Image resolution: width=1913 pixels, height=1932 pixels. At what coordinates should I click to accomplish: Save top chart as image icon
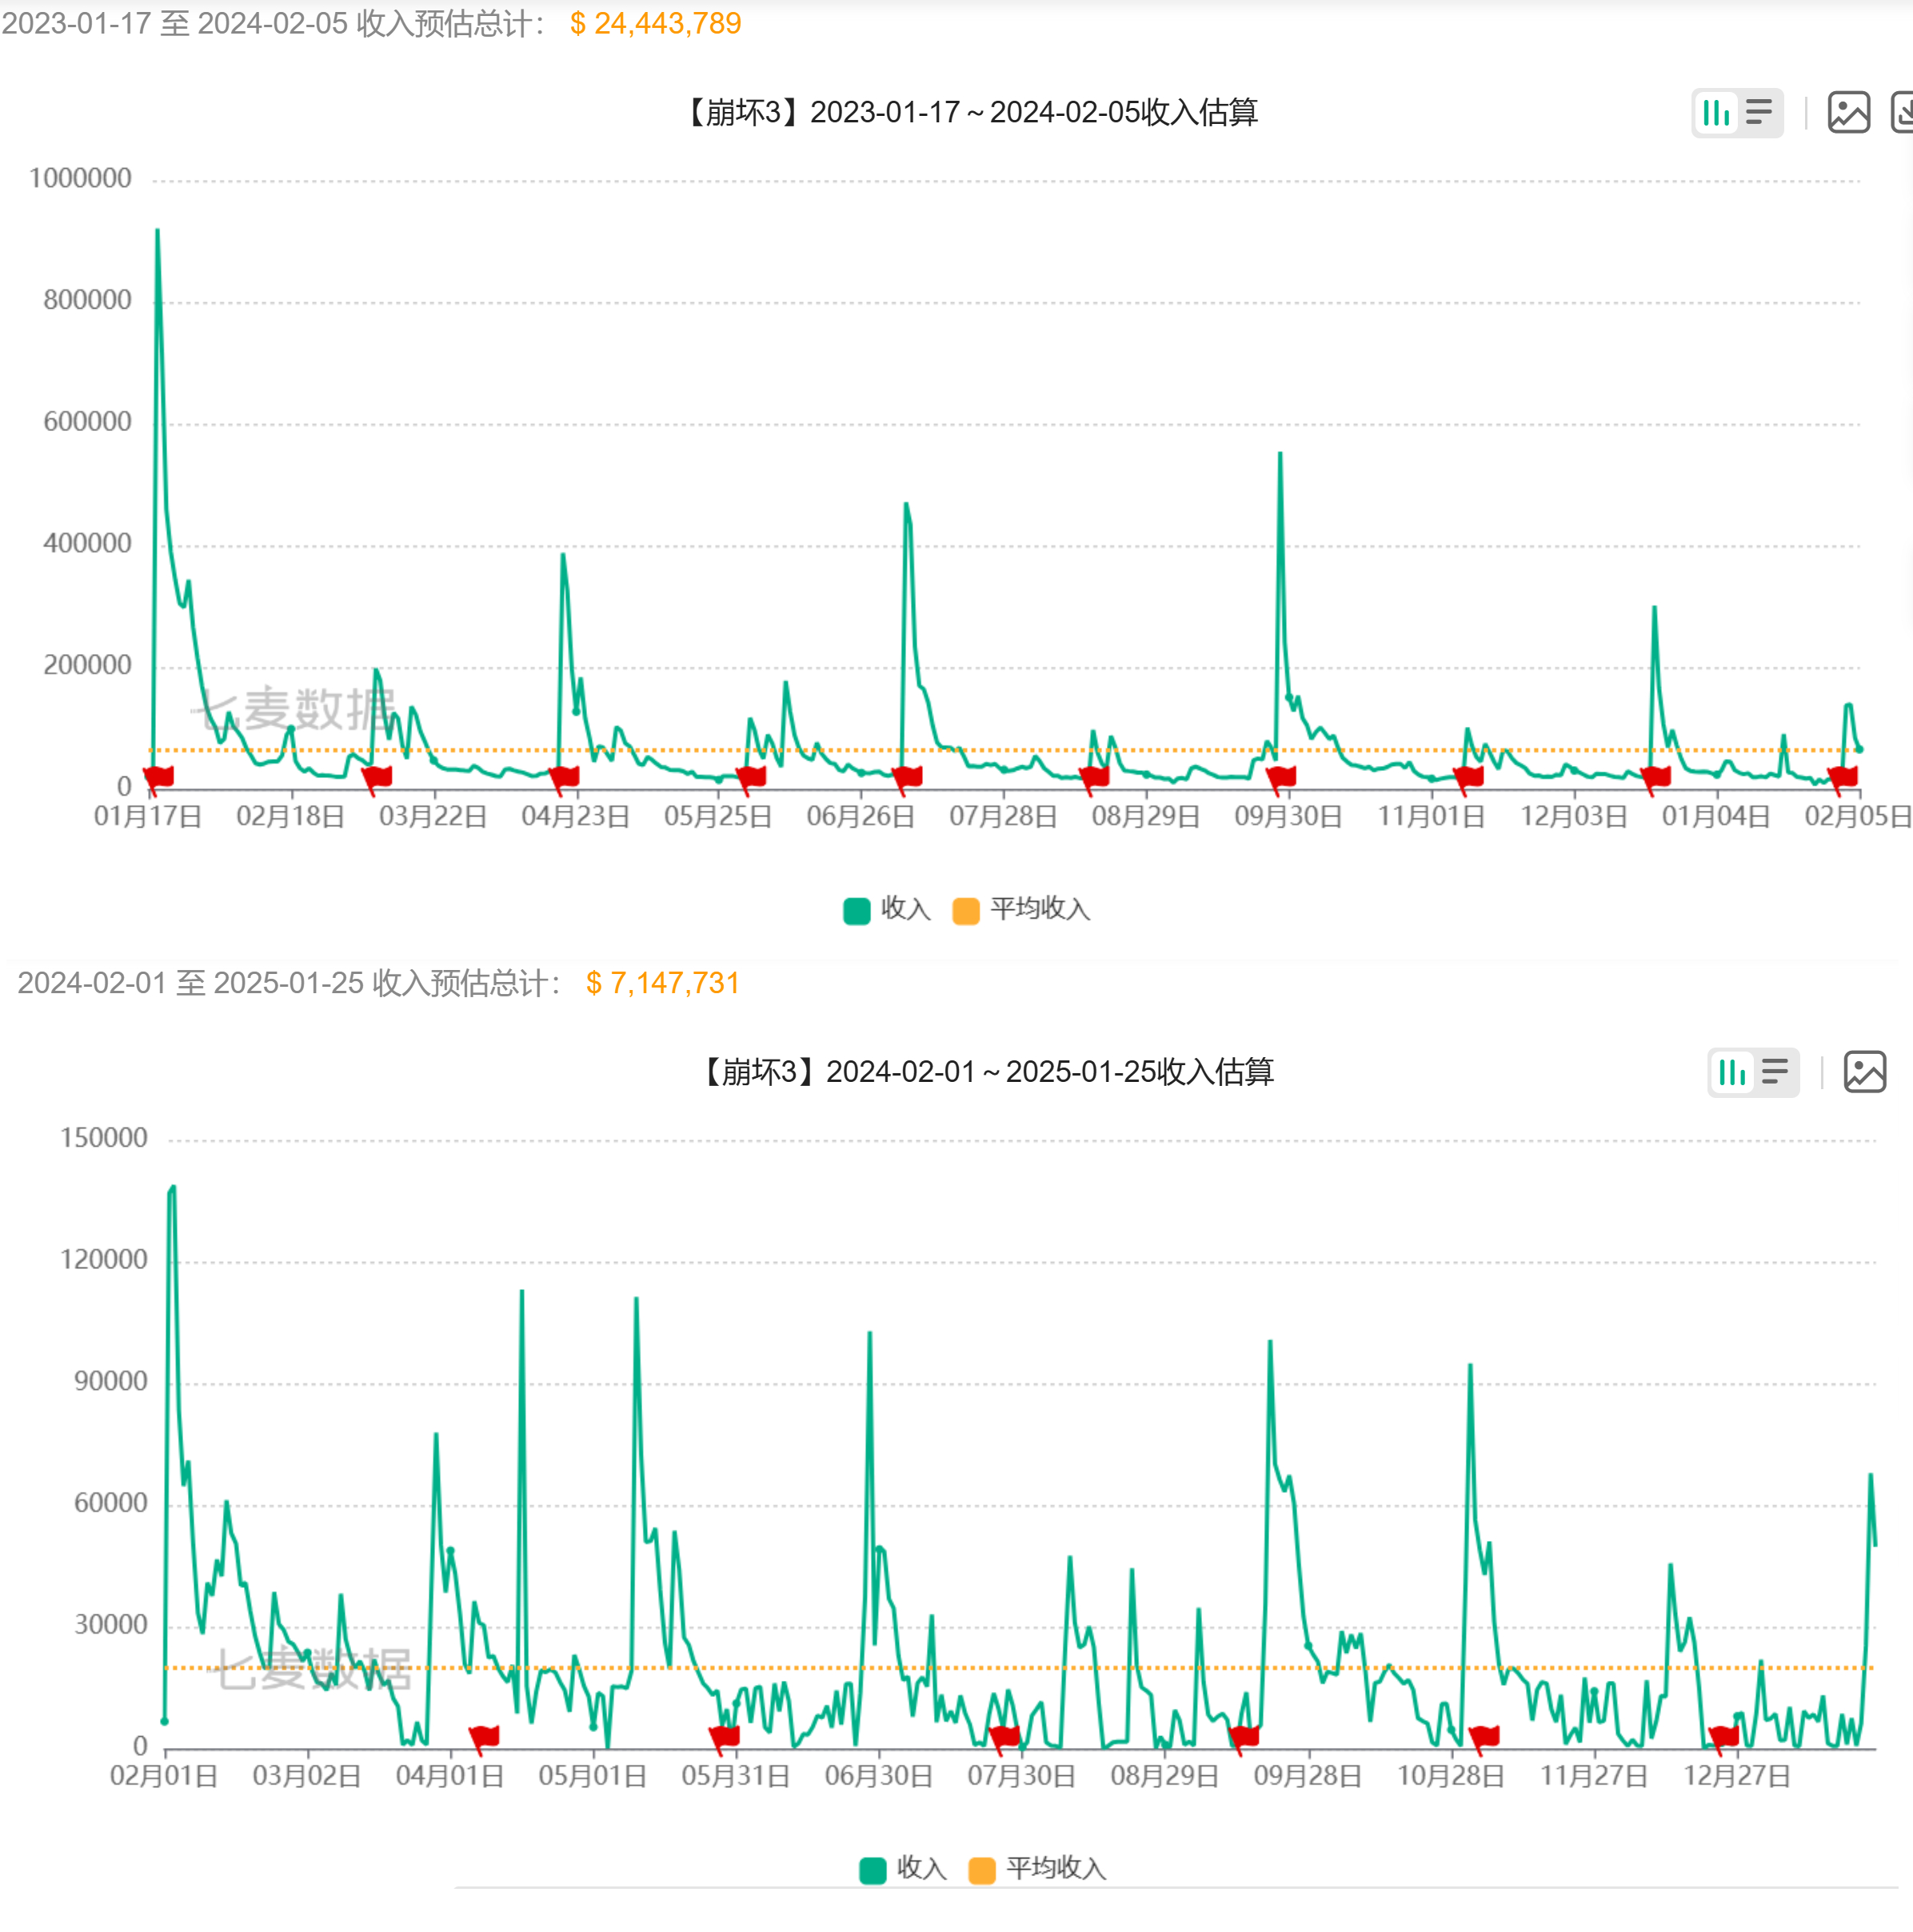(1848, 112)
